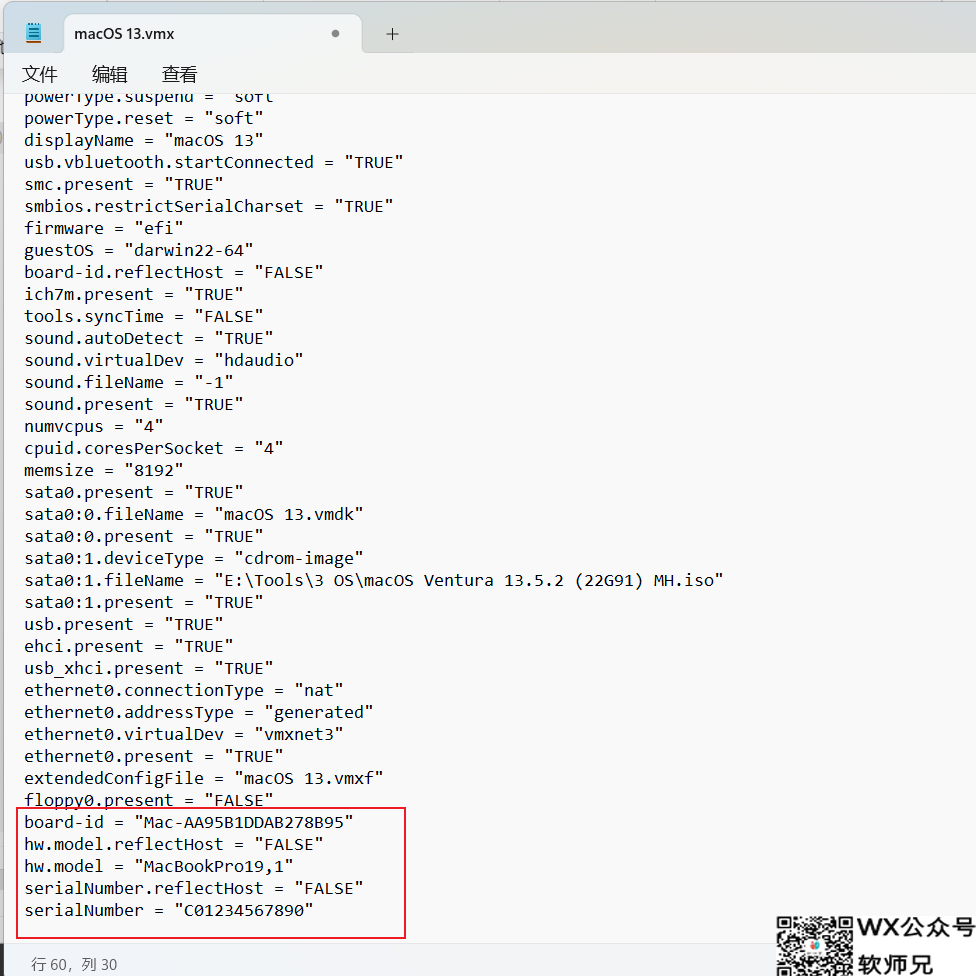Click the line smc.present = "TRUE"
The width and height of the screenshot is (976, 976).
coord(124,184)
